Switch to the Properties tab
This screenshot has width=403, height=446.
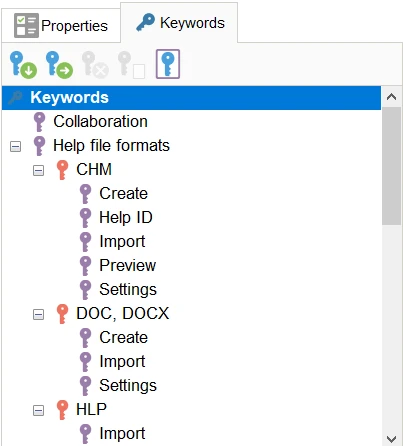61,26
